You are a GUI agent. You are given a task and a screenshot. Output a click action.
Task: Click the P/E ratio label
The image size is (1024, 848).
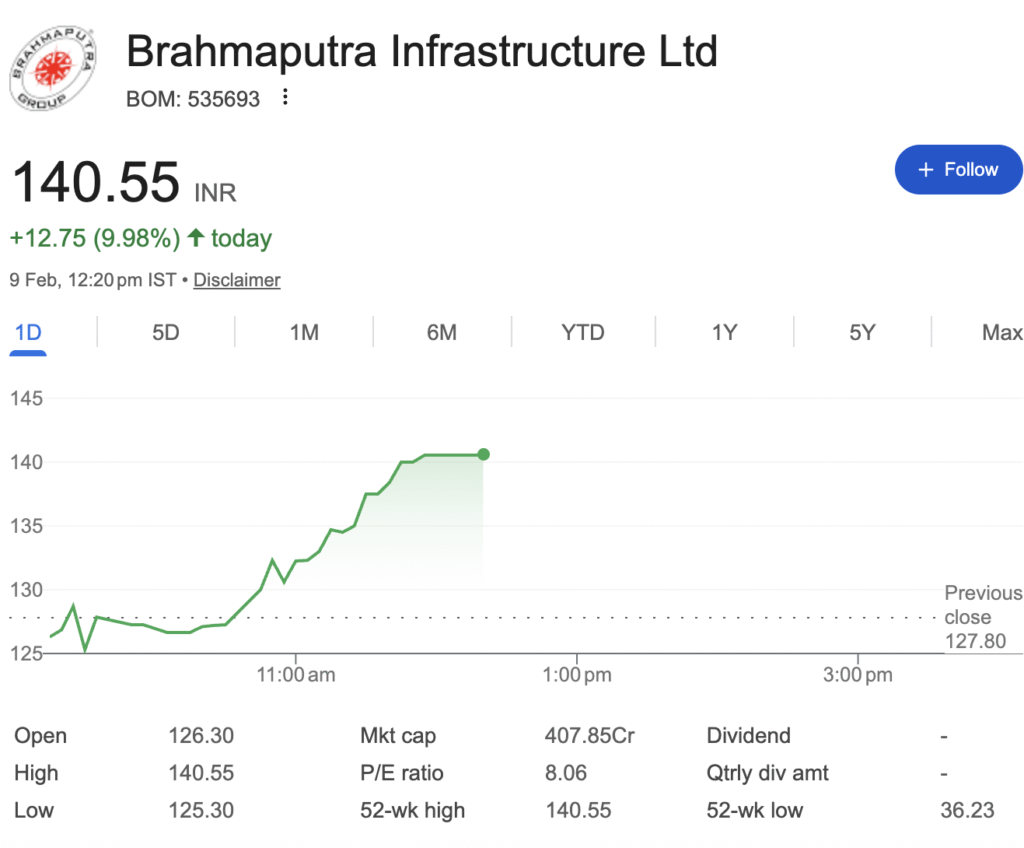tap(402, 773)
